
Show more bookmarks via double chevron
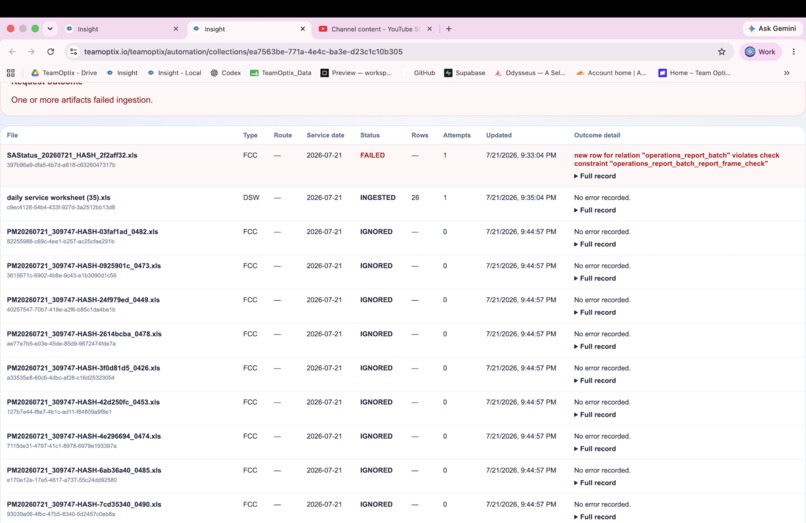point(786,73)
